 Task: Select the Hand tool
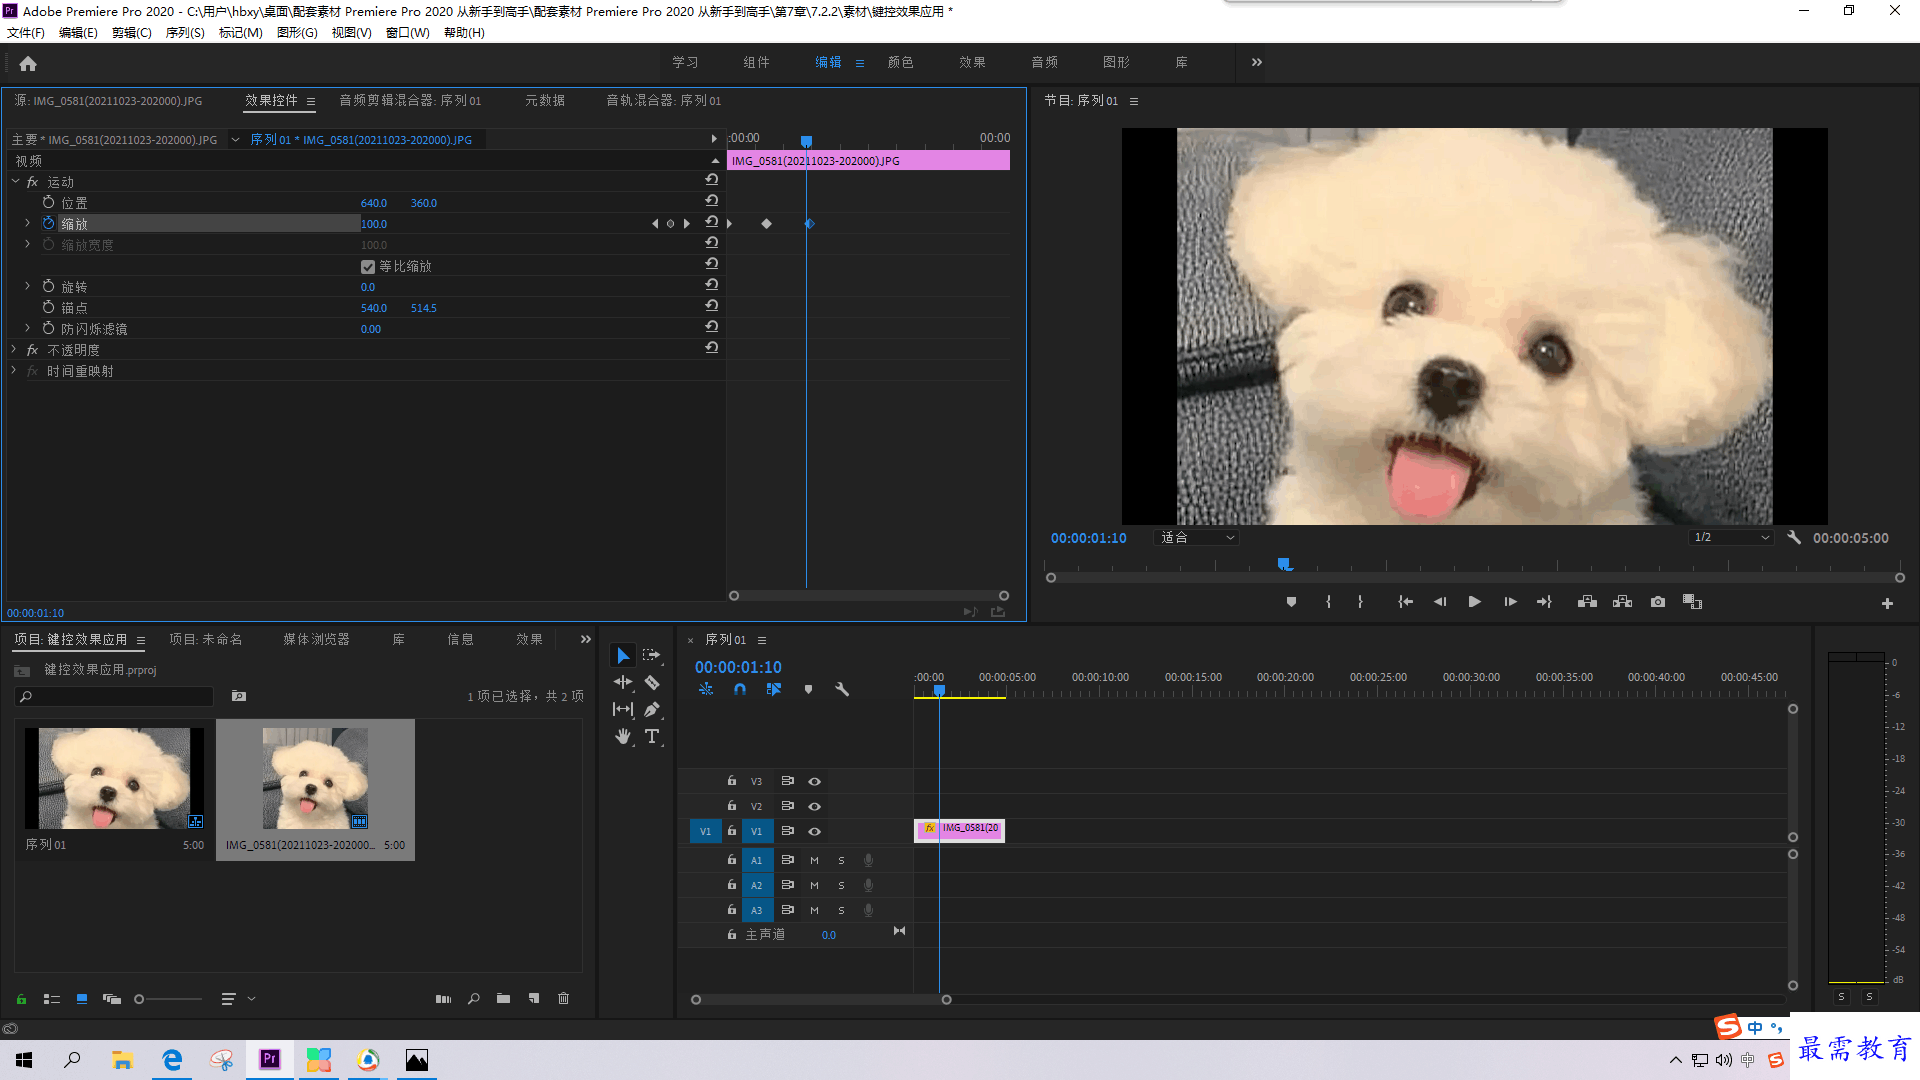(623, 736)
